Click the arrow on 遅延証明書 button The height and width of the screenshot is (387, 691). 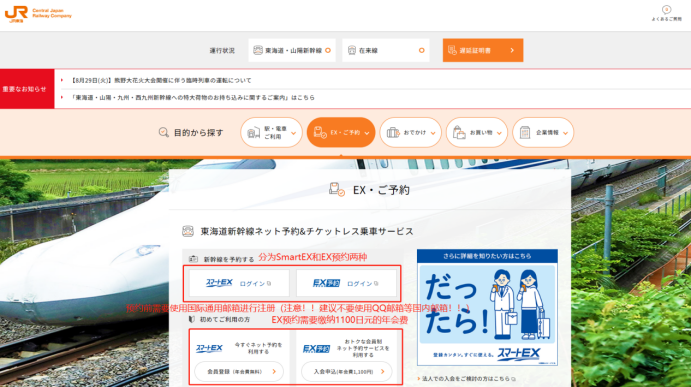(x=512, y=50)
